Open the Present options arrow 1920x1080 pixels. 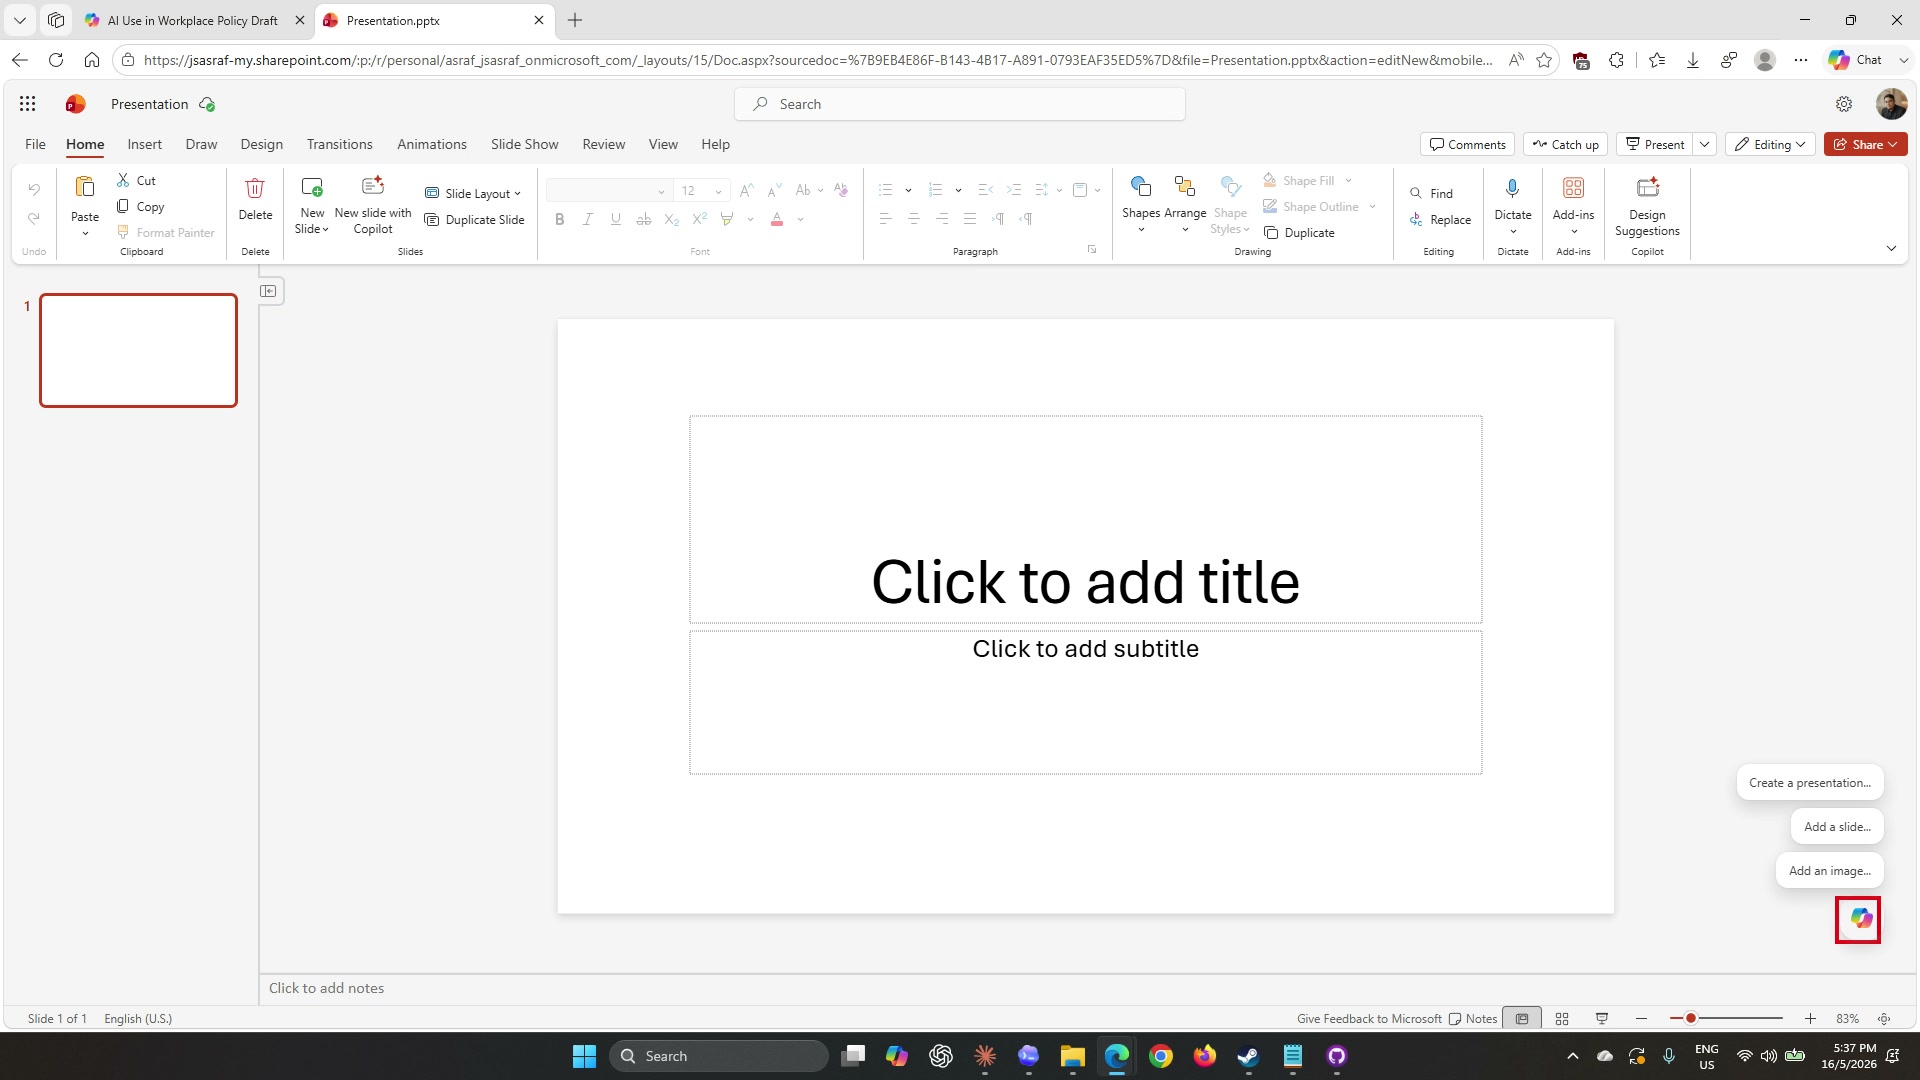(x=1705, y=144)
